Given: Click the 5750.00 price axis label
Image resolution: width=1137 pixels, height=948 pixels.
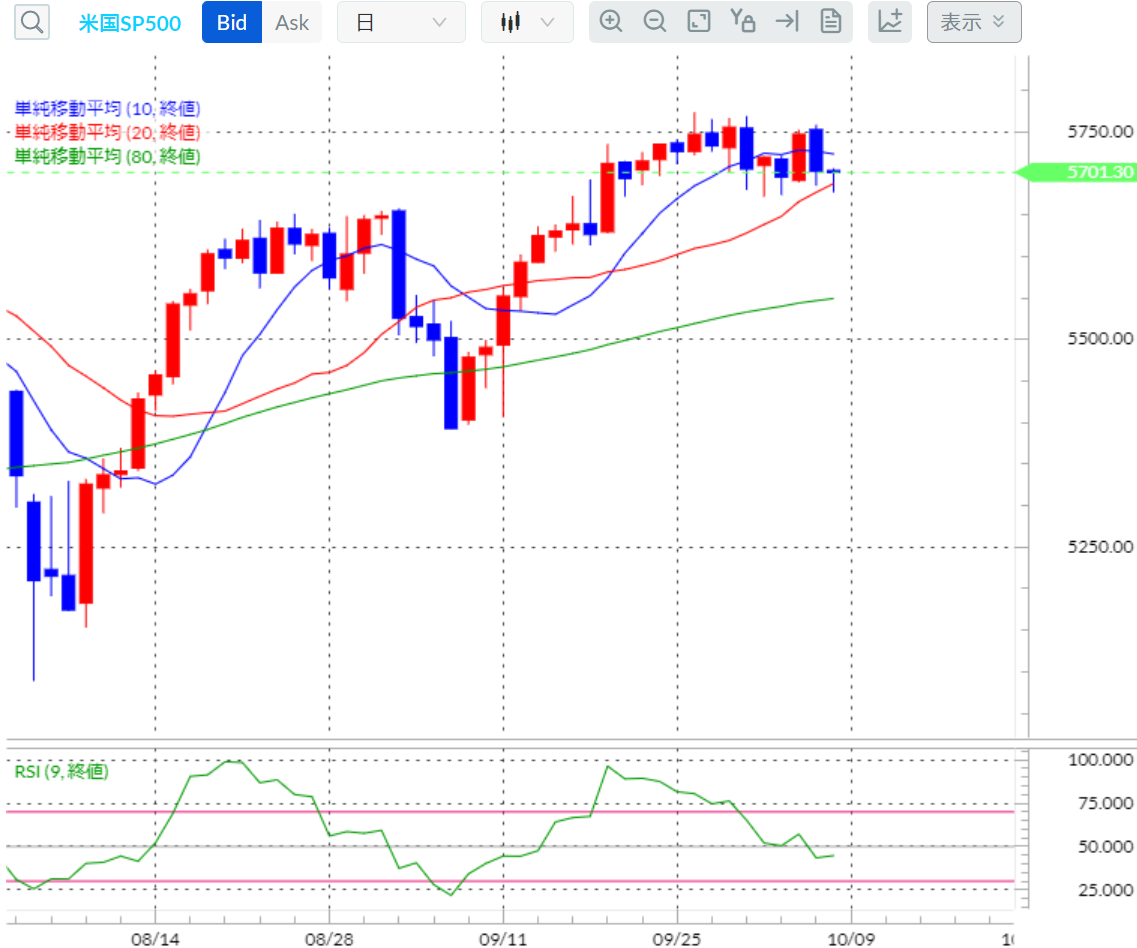Looking at the screenshot, I should [1100, 132].
